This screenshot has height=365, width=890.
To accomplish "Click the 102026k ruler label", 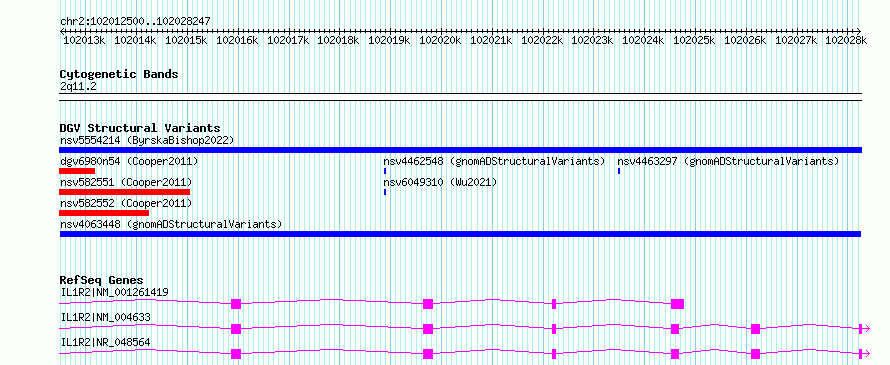I will [745, 40].
